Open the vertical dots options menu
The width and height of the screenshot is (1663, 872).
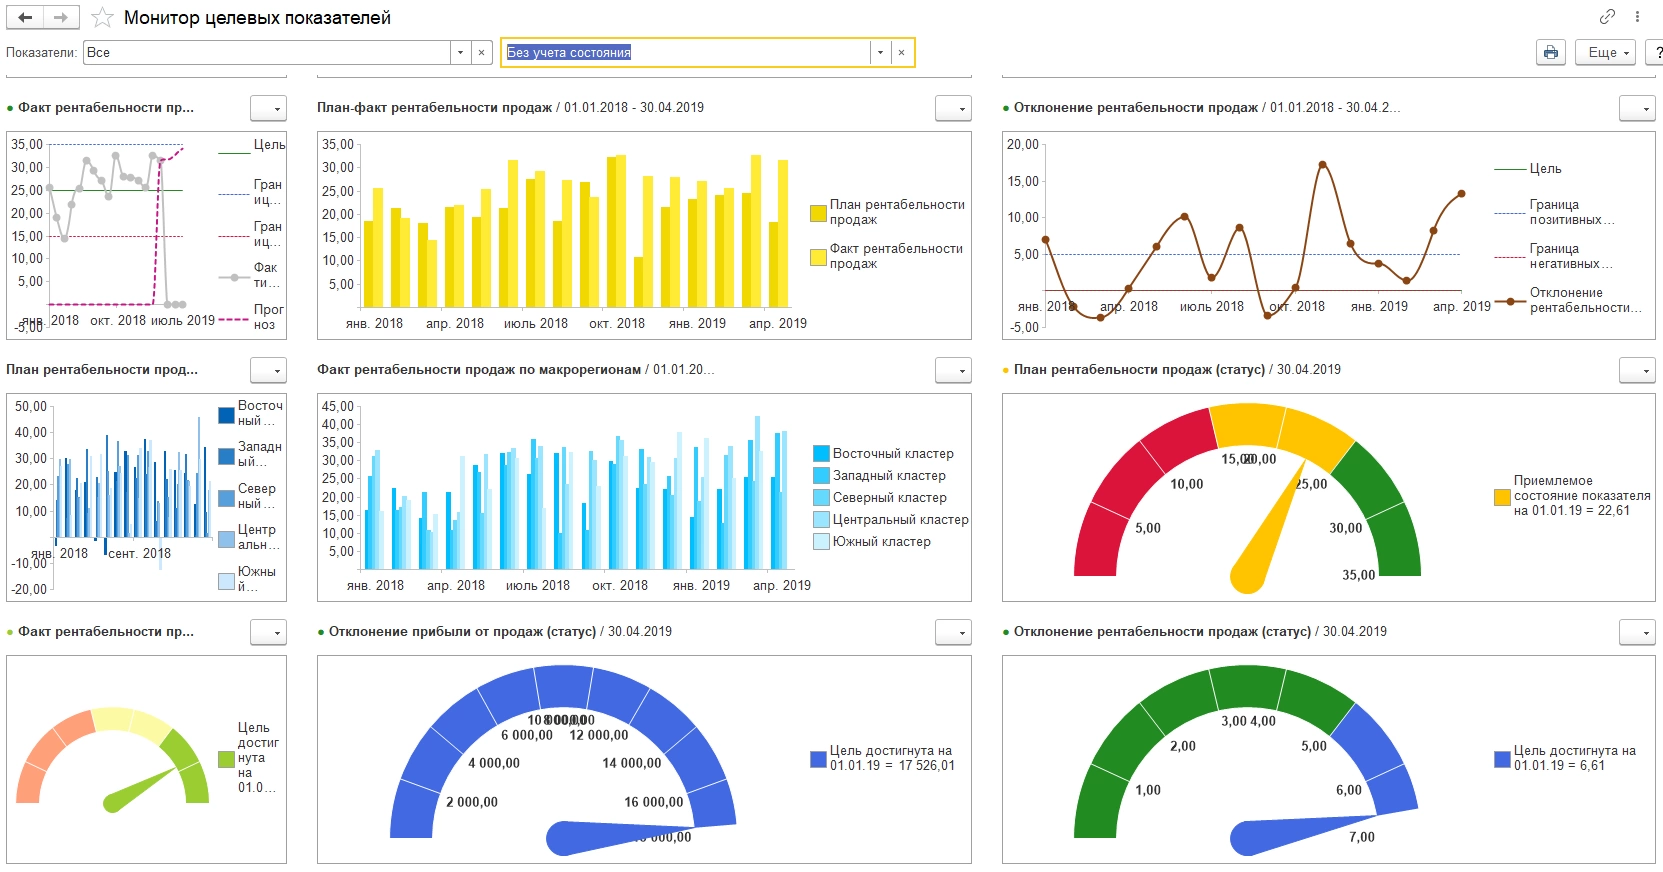(x=1637, y=16)
